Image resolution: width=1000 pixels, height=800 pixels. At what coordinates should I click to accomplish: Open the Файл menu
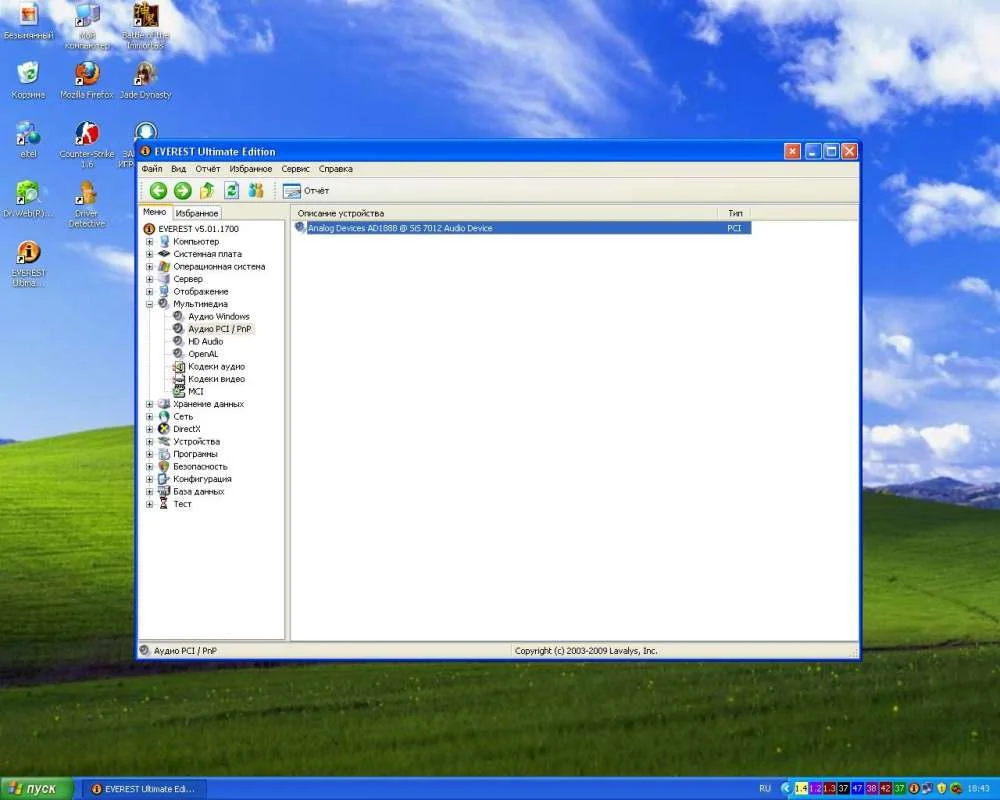pyautogui.click(x=152, y=169)
